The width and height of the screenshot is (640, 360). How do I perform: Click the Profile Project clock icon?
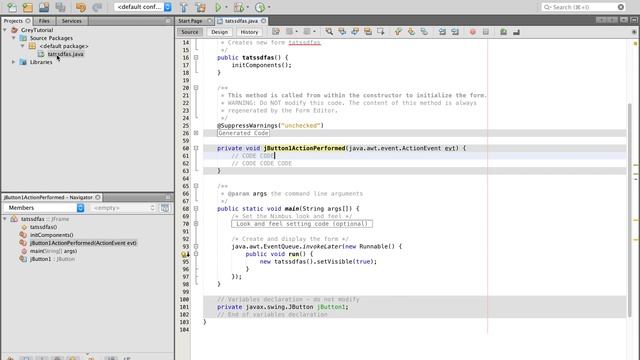(x=260, y=7)
